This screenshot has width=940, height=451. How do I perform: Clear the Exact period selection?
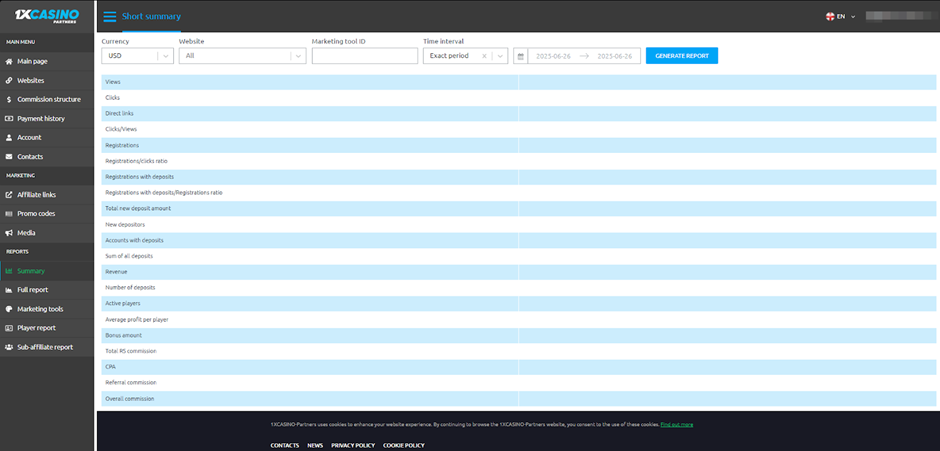click(x=484, y=56)
